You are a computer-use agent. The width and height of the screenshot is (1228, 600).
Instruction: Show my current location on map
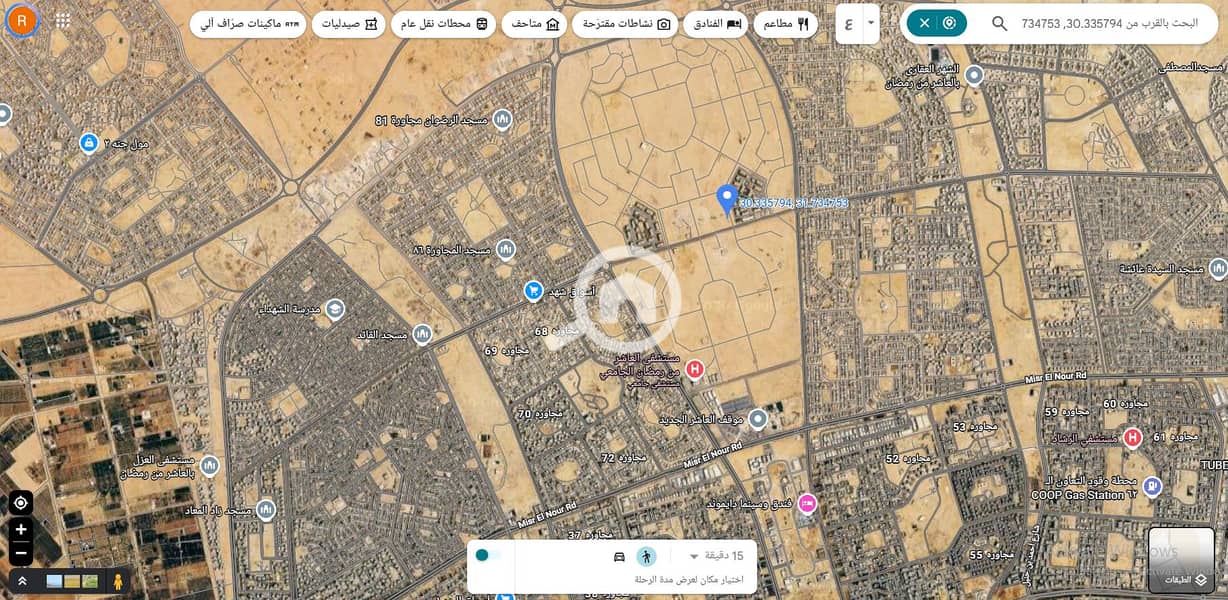21,503
